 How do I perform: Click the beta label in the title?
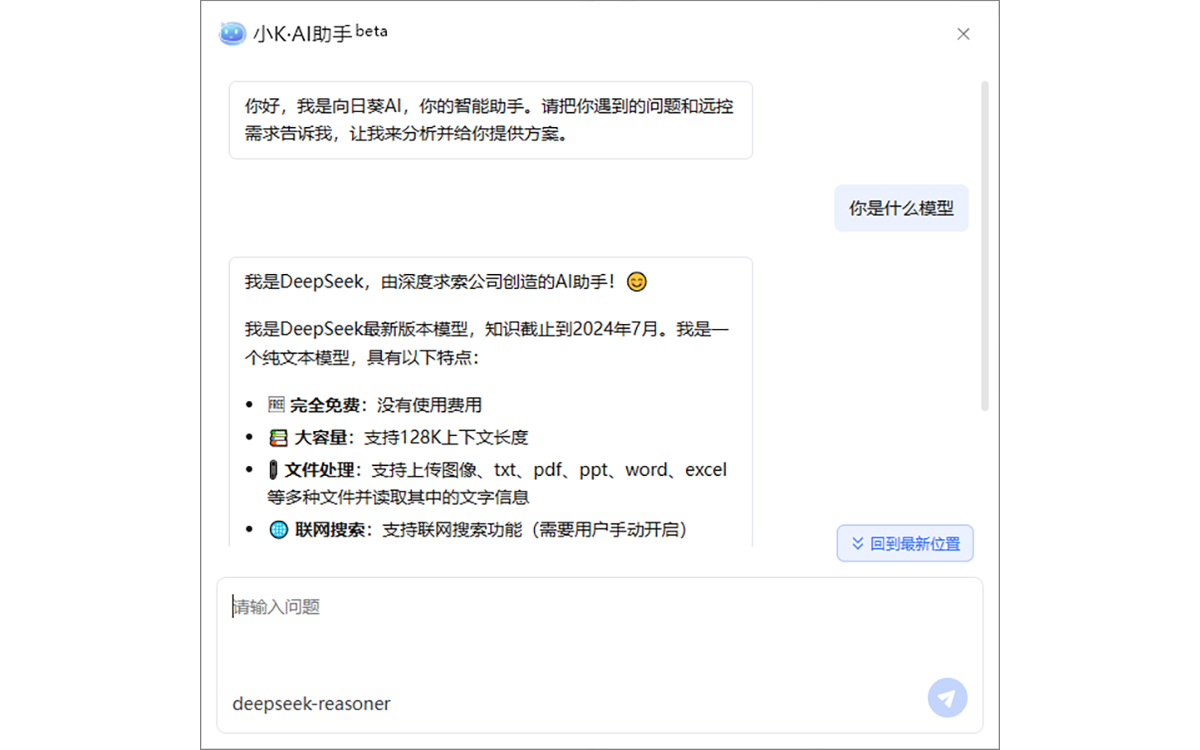[371, 31]
